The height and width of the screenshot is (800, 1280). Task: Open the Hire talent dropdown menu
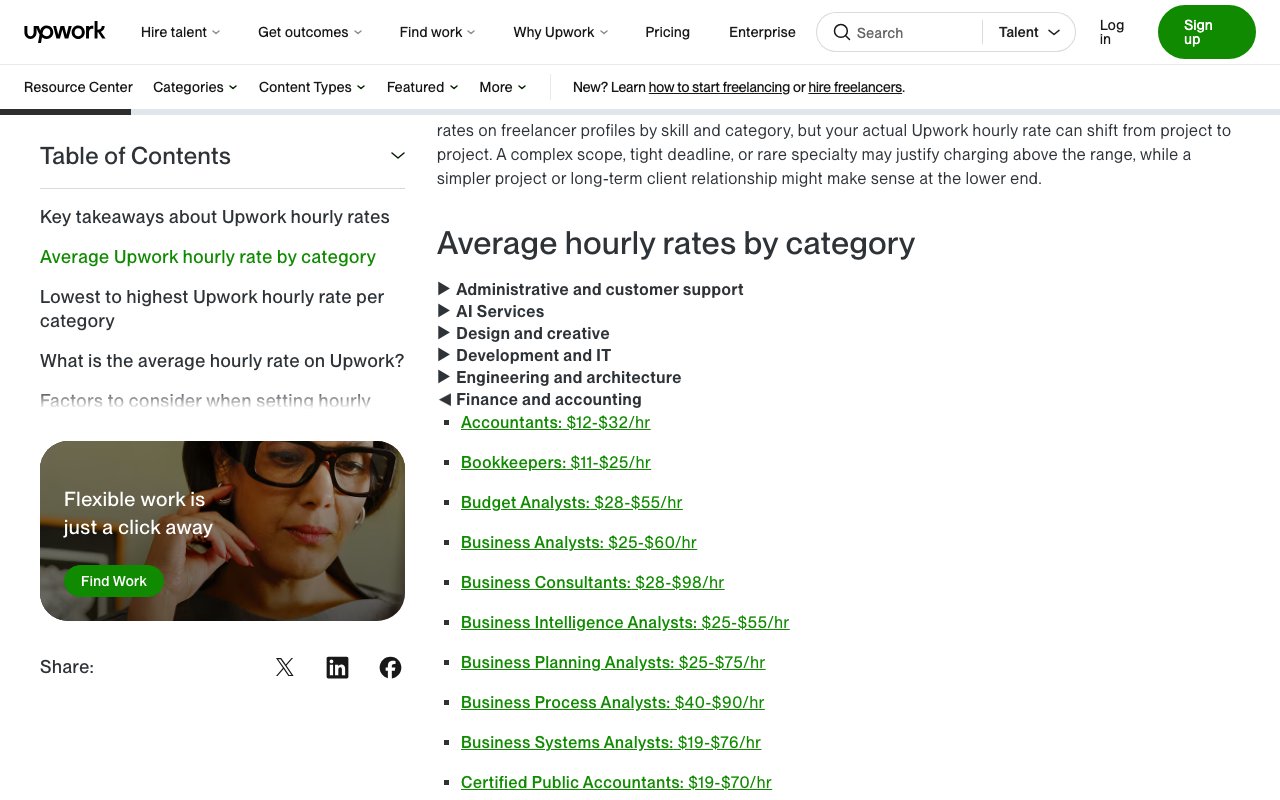click(181, 32)
